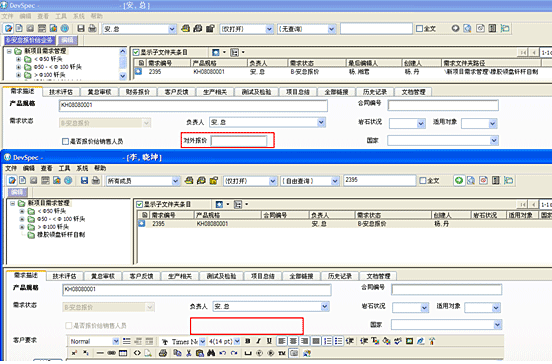Check 是否报价给销售人员 in upper window
The width and height of the screenshot is (552, 364).
tap(65, 142)
